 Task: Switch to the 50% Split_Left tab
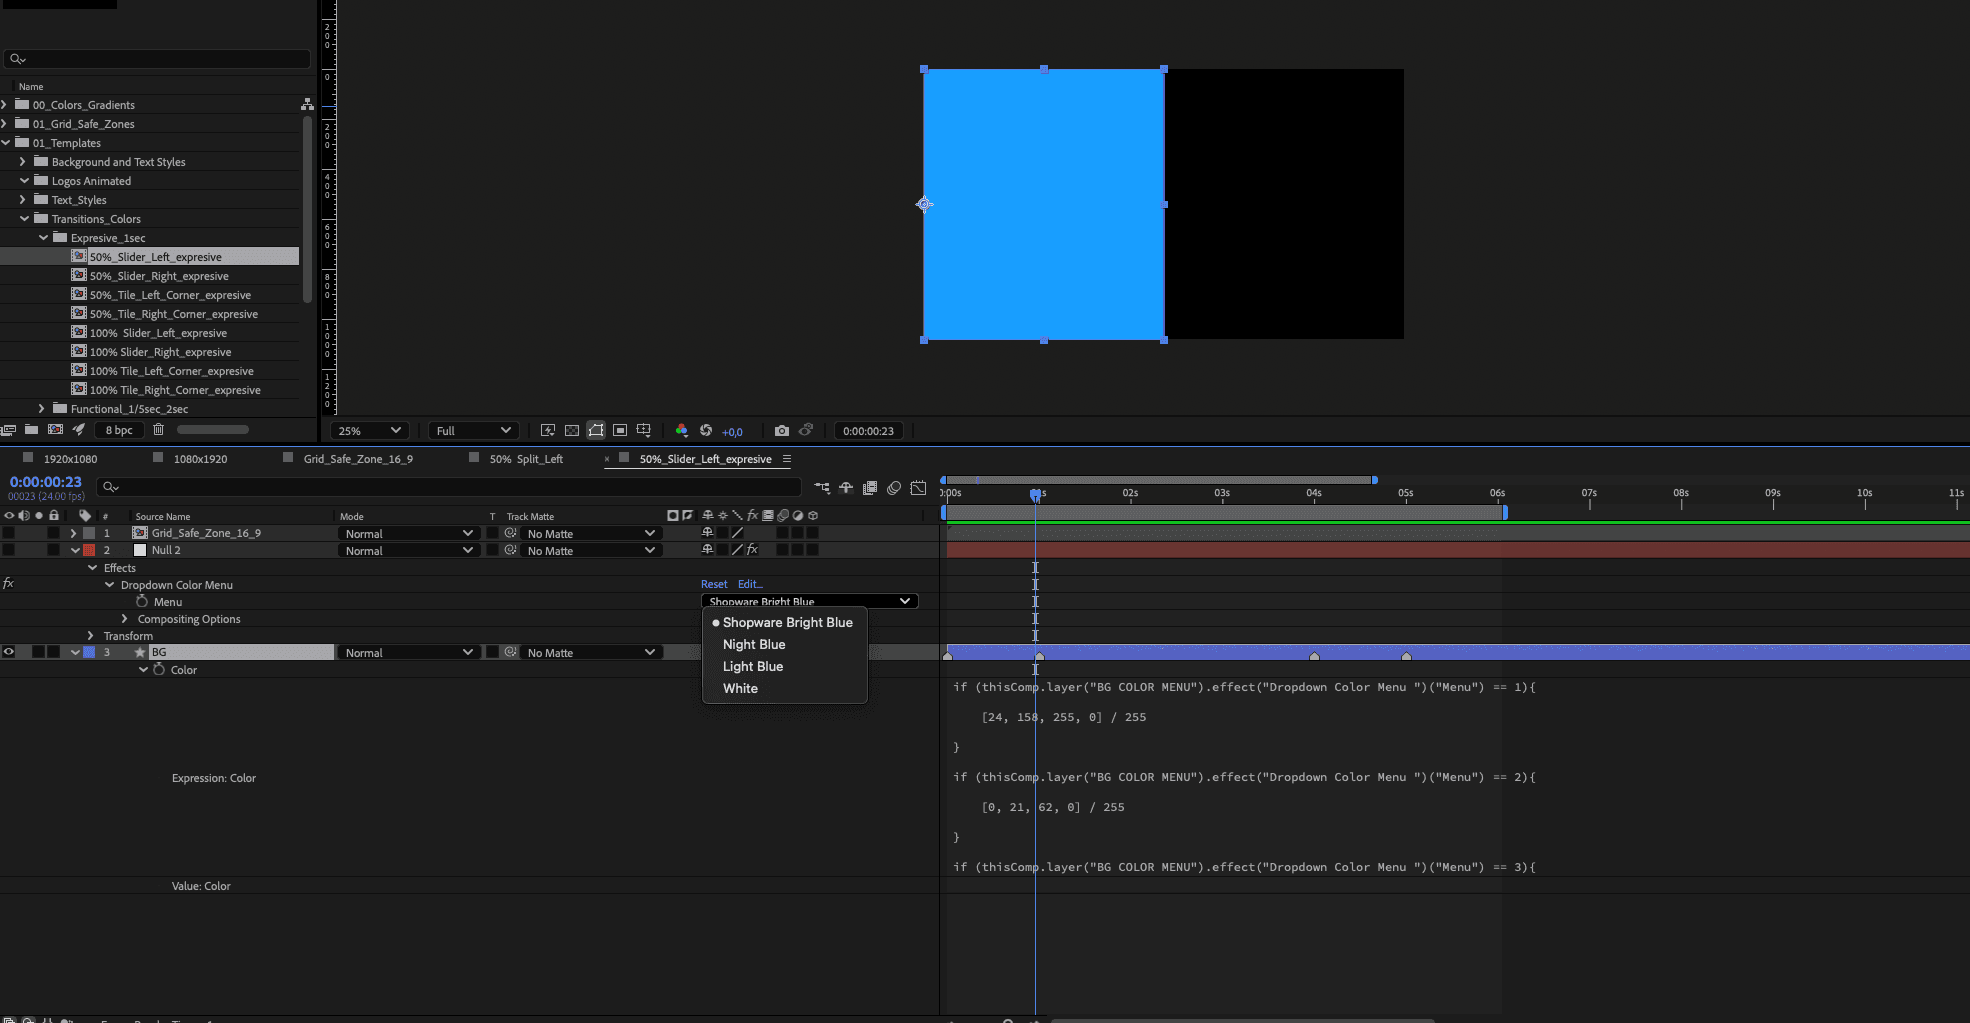526,459
